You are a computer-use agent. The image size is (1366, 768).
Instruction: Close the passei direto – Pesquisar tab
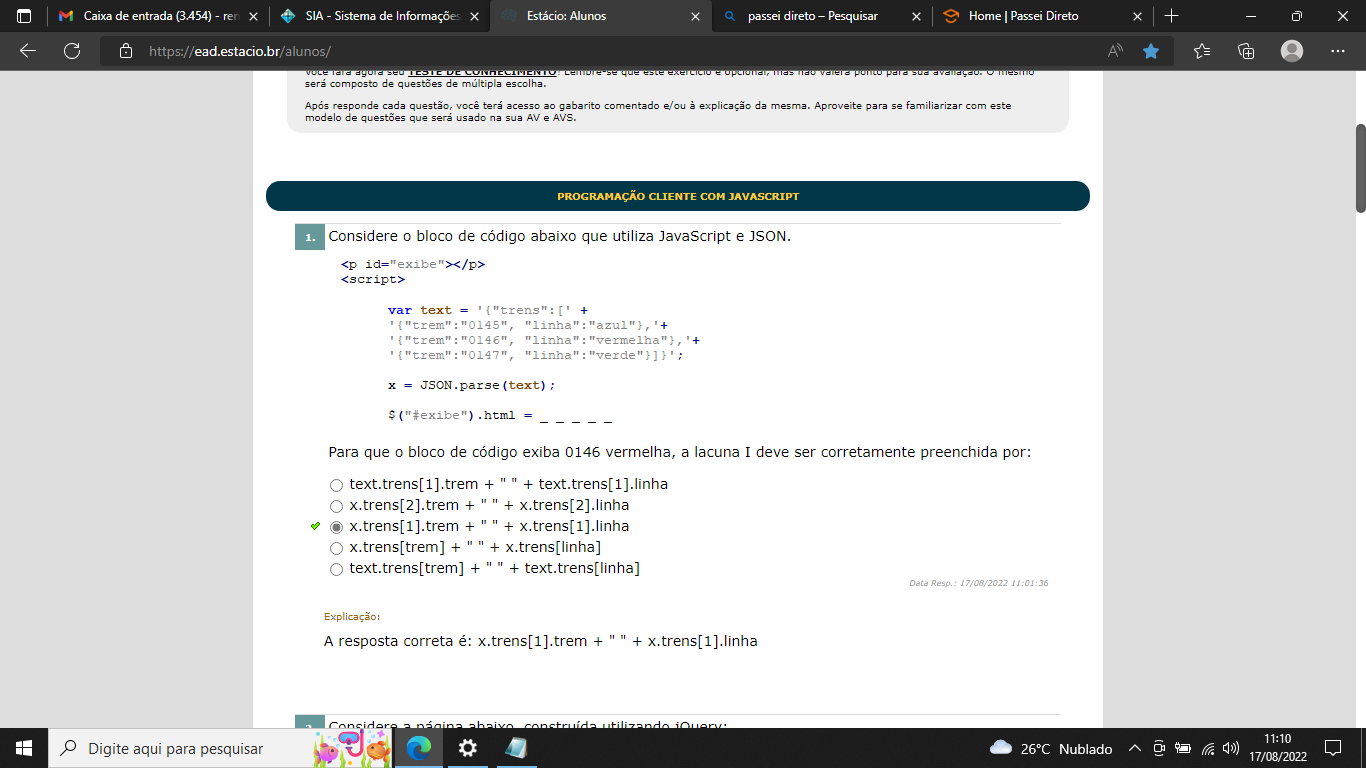916,16
